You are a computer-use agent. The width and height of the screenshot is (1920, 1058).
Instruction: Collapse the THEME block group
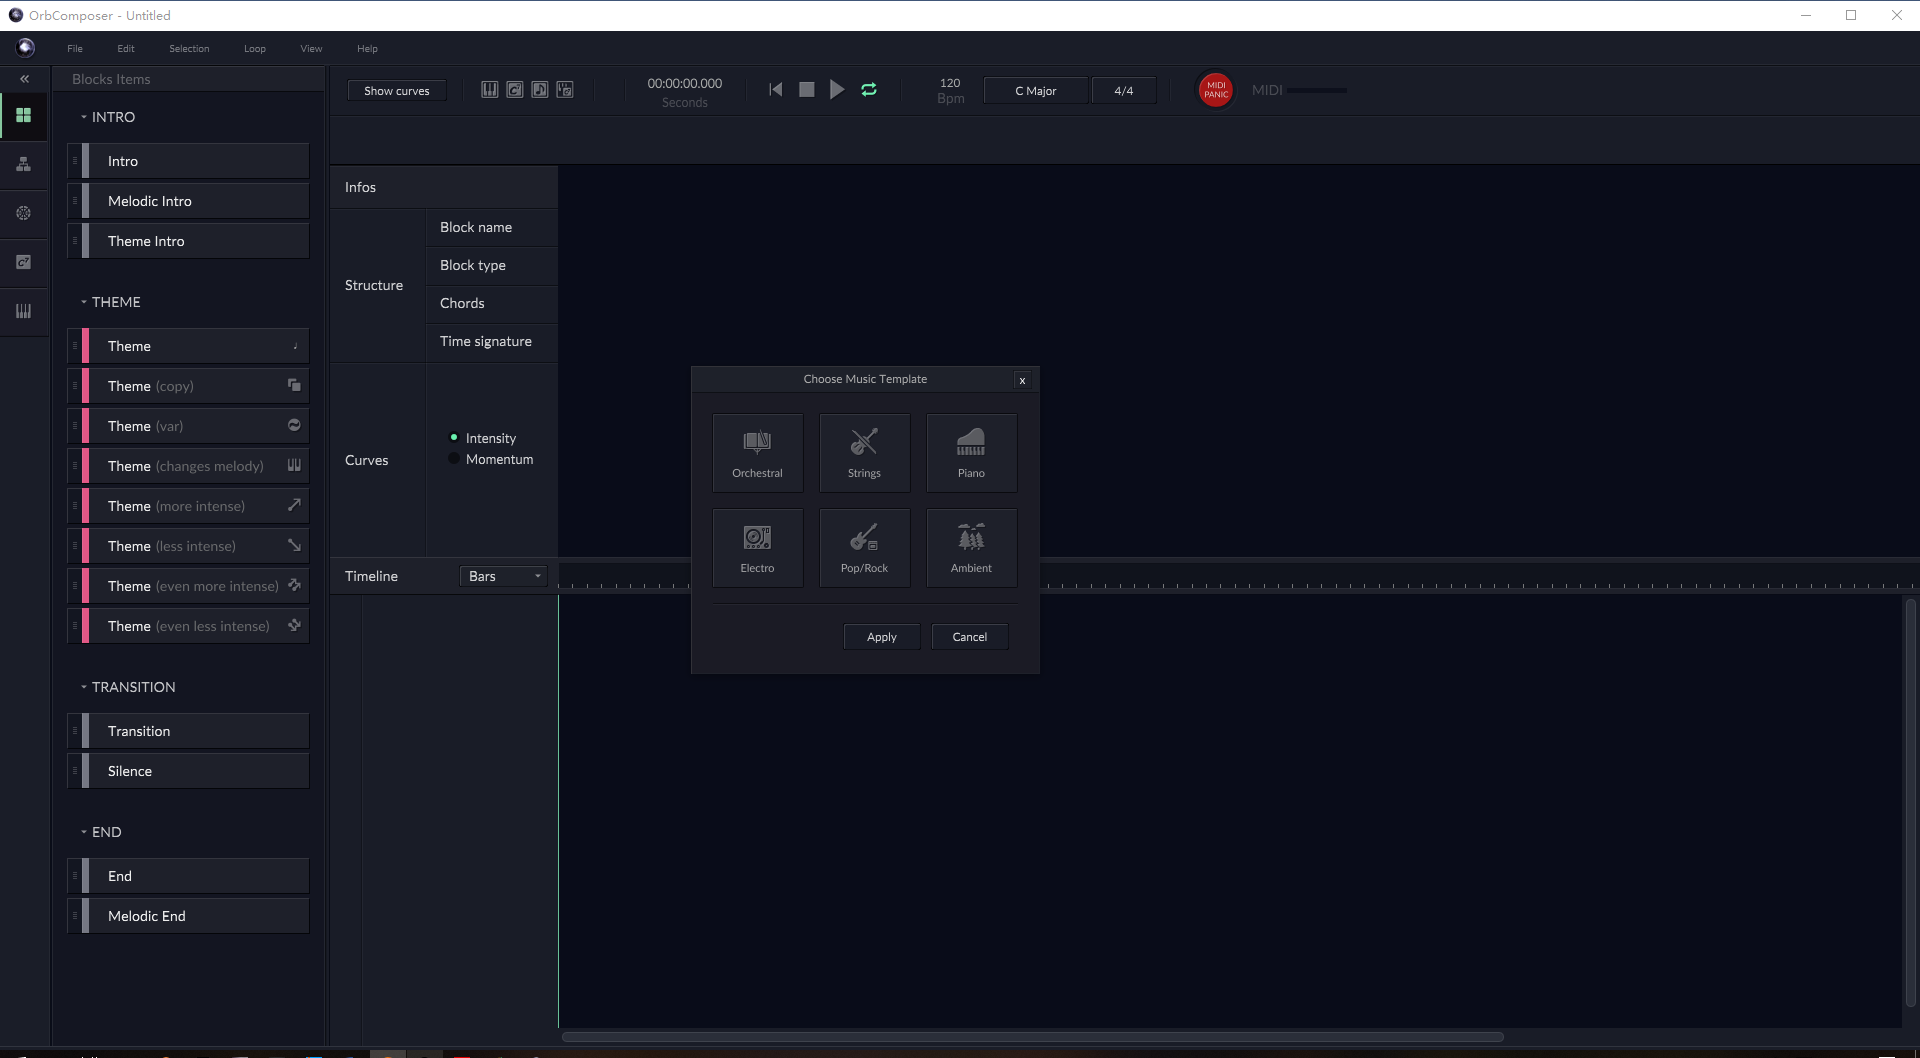[x=84, y=302]
